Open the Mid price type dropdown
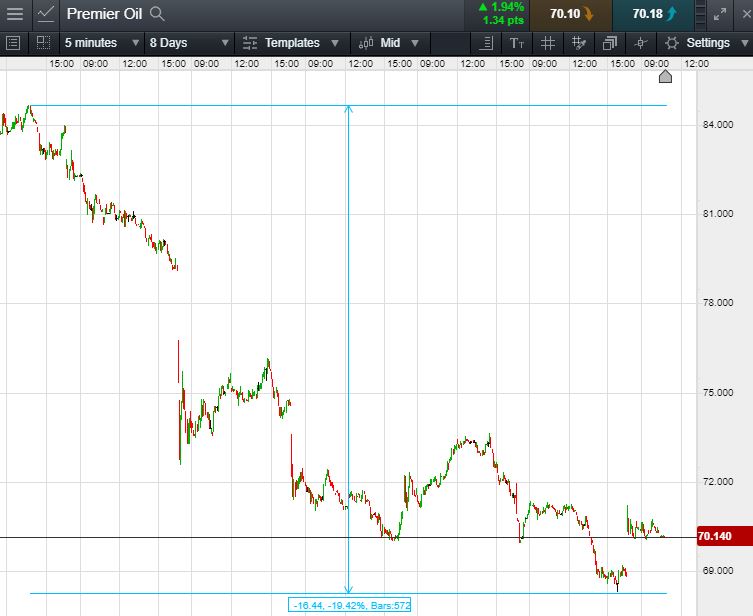 coord(390,43)
